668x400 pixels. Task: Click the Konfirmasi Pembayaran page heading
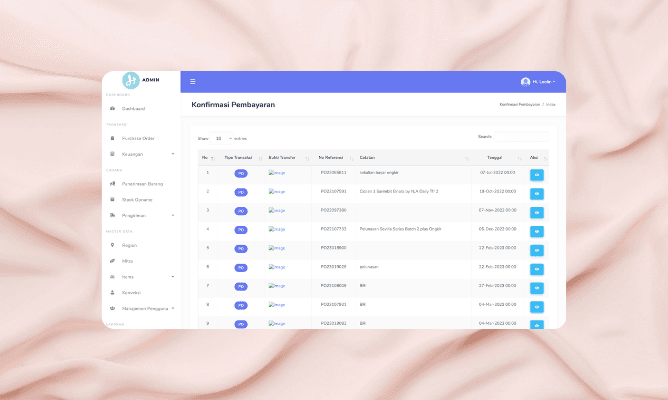pyautogui.click(x=233, y=105)
